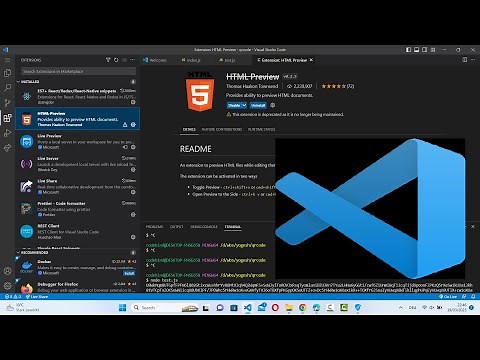The image size is (480, 360).
Task: Open the Run and Debug view
Action: coord(7,133)
